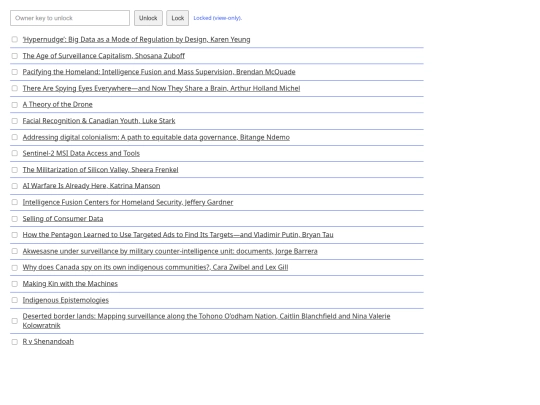Tick the Deserted border lands checkbox

coord(14,321)
